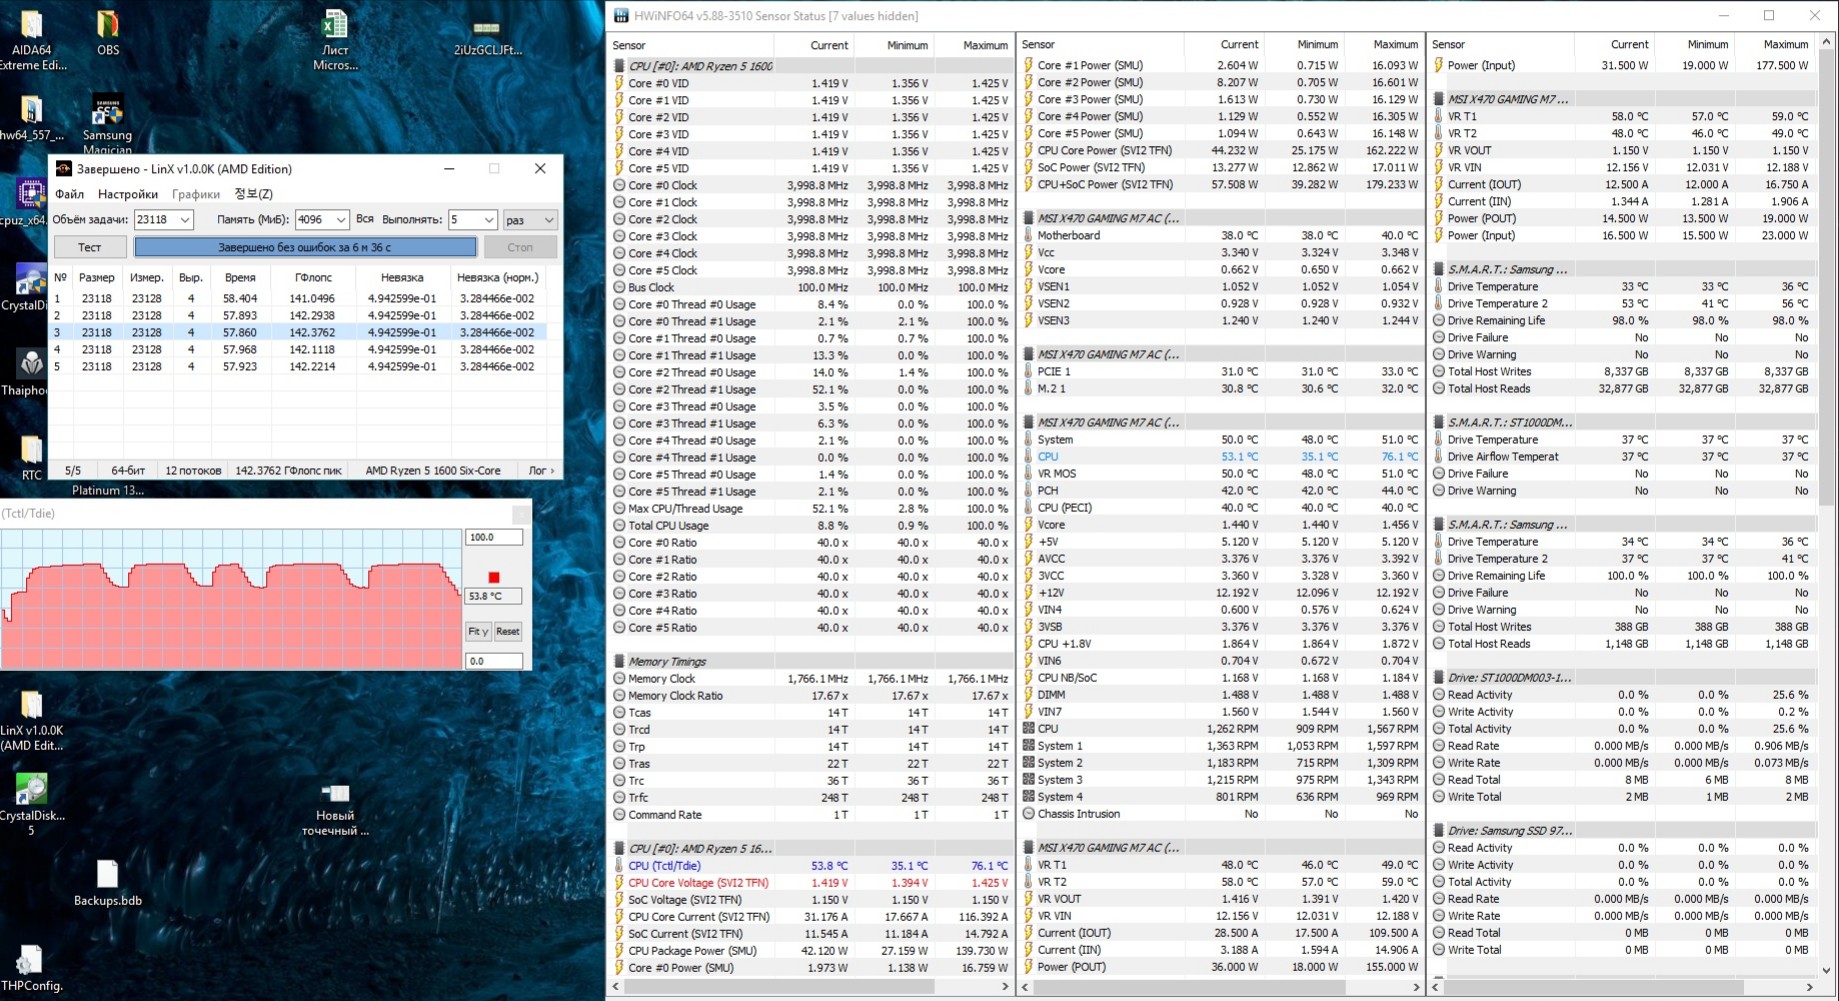
Task: Click the fan icon beside System 1
Action: (1028, 746)
